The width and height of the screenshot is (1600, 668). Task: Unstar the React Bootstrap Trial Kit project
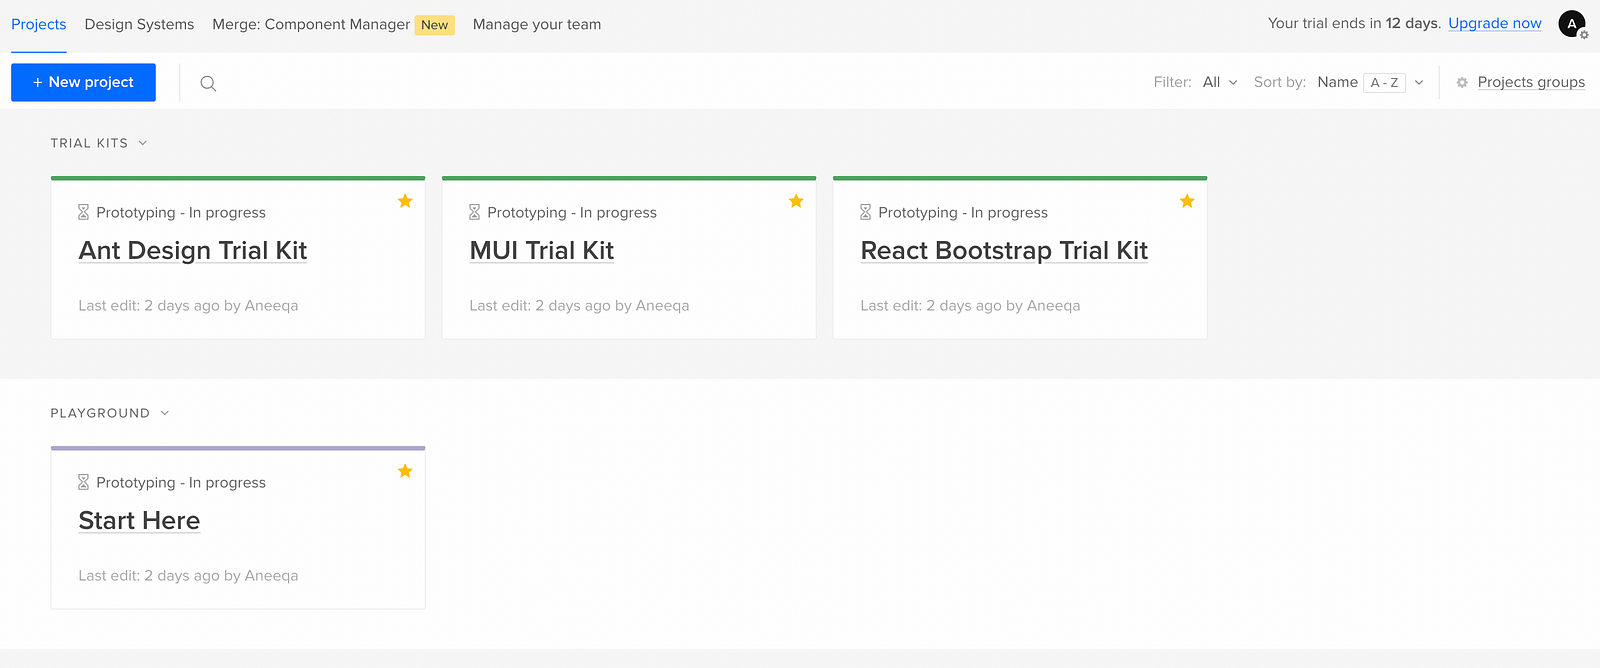(x=1187, y=201)
